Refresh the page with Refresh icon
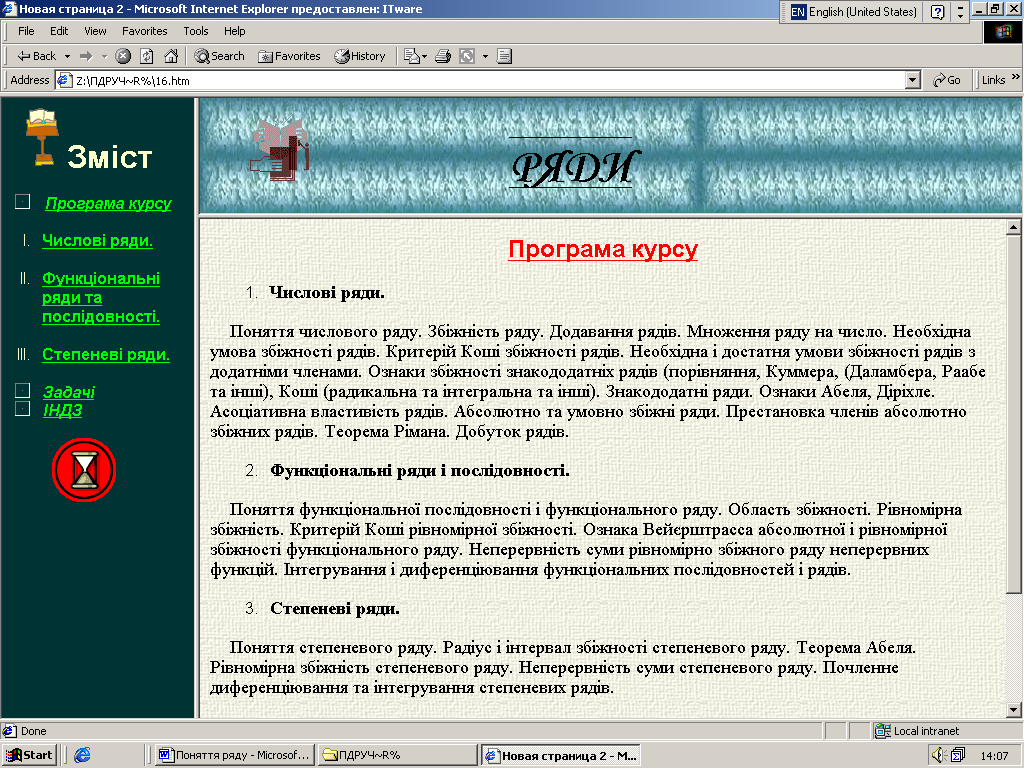Image resolution: width=1024 pixels, height=768 pixels. click(x=147, y=56)
